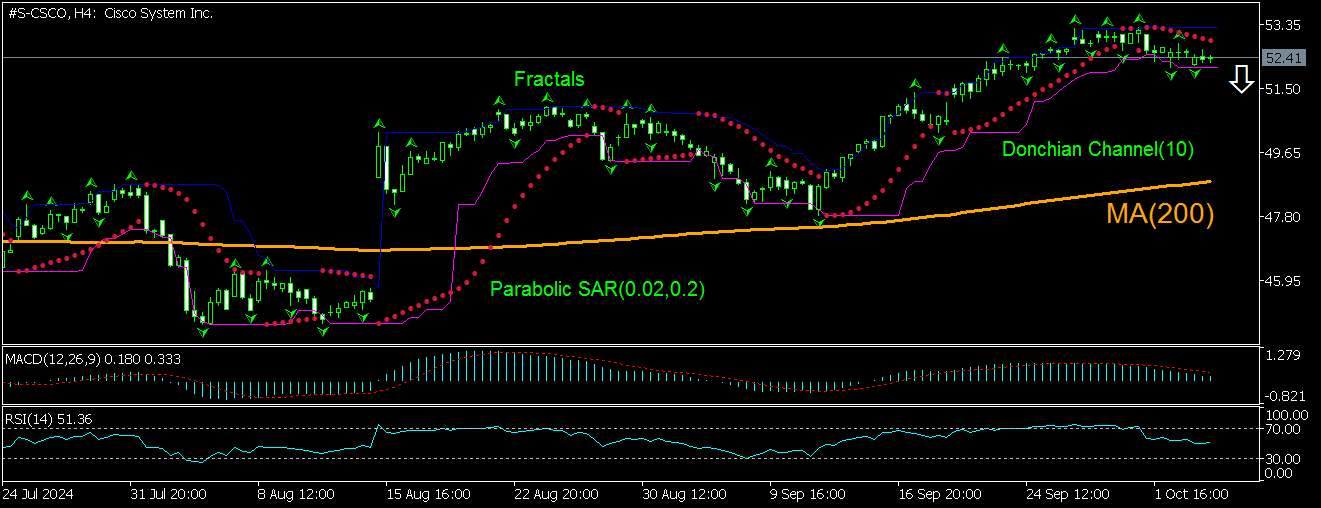Click the current price tag 52.41
Screen dimensions: 1321x508
coord(1283,58)
